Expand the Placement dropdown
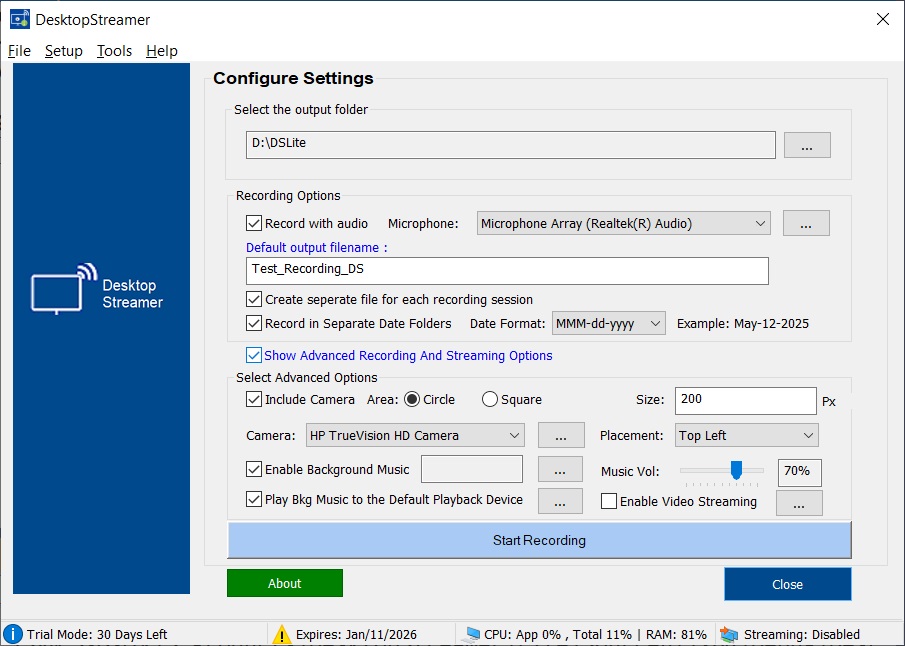905x646 pixels. (808, 436)
